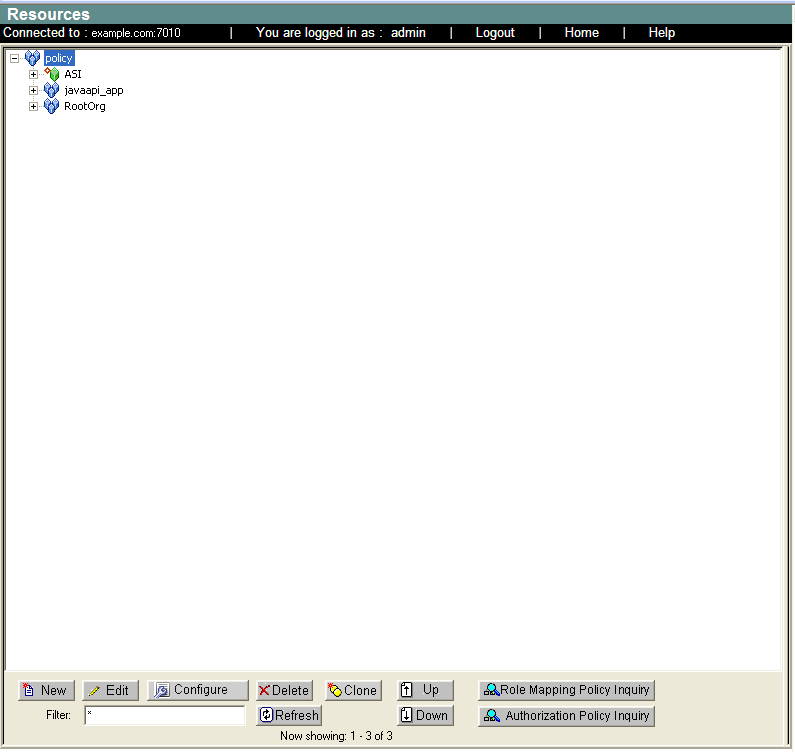The image size is (795, 752).
Task: Expand the ASI tree node
Action: [33, 75]
